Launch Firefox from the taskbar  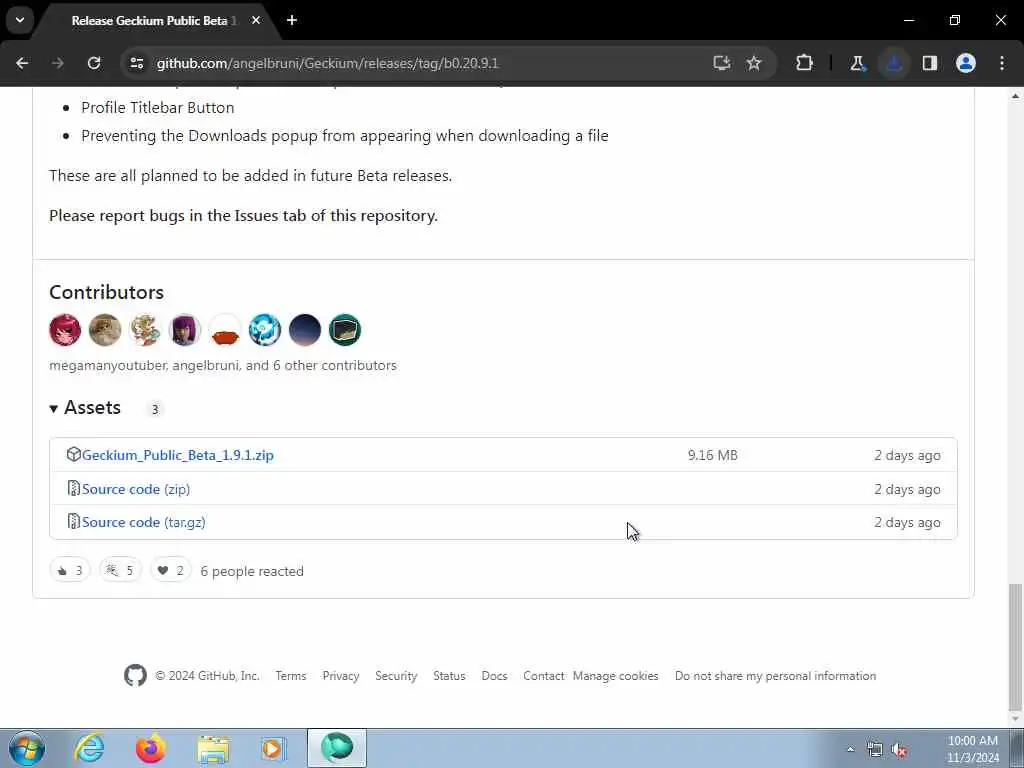[x=150, y=748]
